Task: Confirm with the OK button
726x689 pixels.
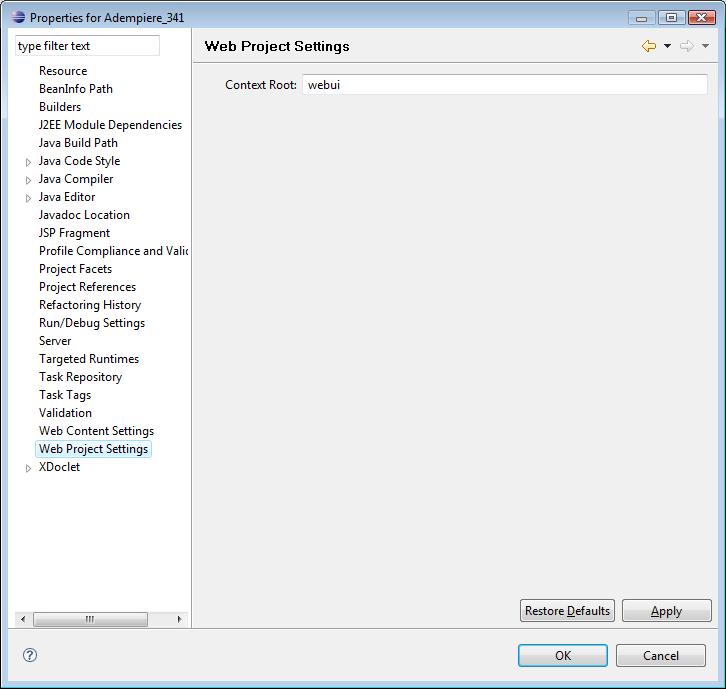Action: click(563, 656)
